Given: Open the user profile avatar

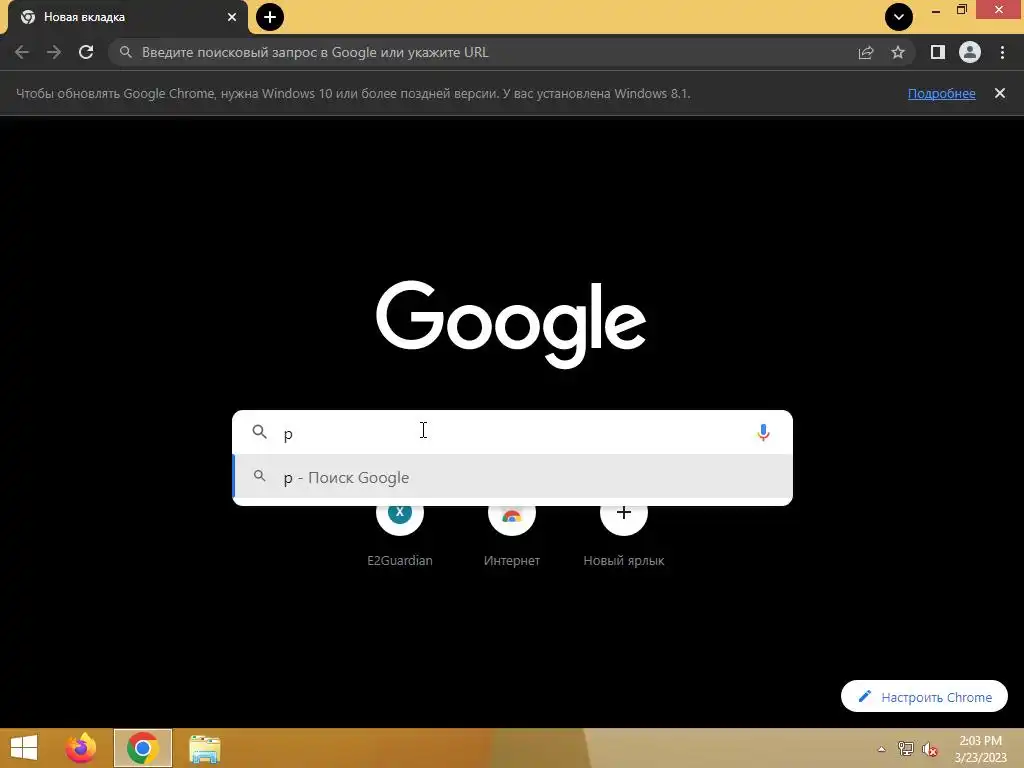Looking at the screenshot, I should coord(970,52).
